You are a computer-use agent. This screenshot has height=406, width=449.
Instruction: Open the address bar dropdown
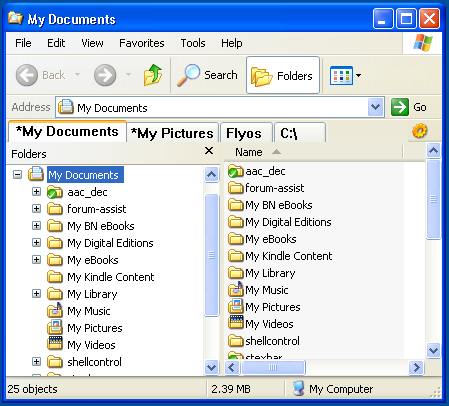376,107
